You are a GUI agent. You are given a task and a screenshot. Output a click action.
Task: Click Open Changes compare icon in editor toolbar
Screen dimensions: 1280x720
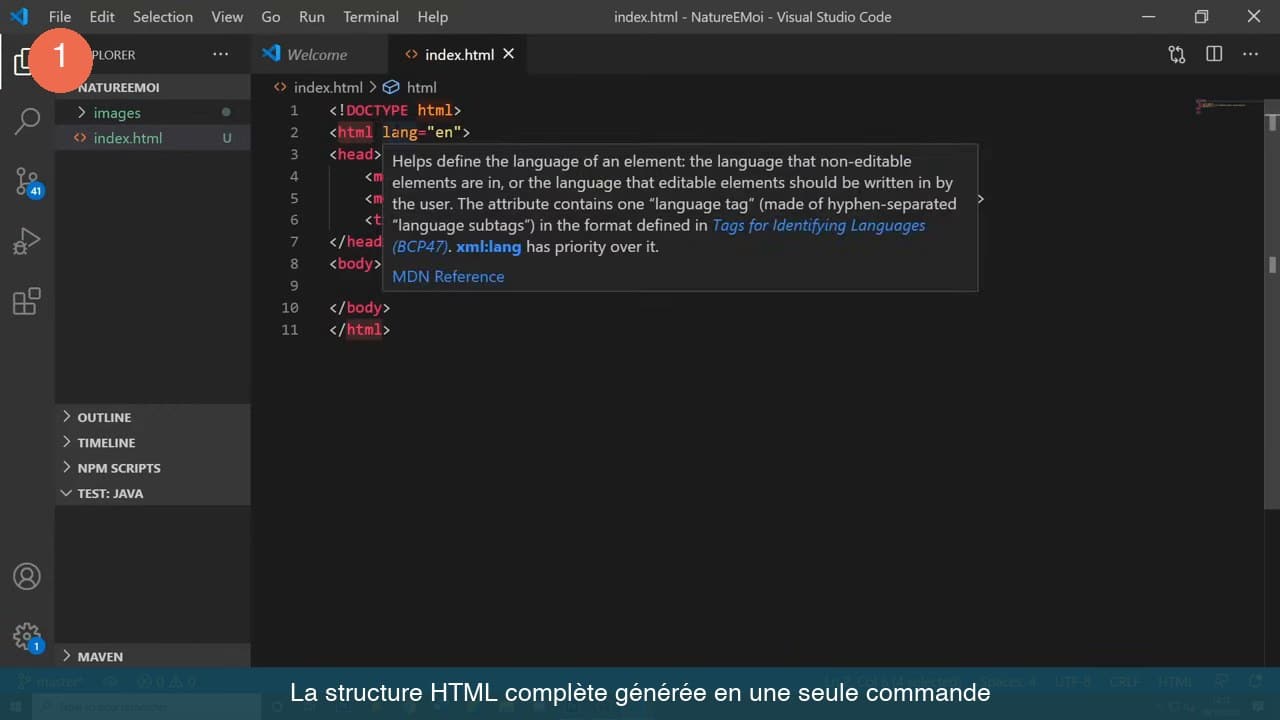(1177, 55)
